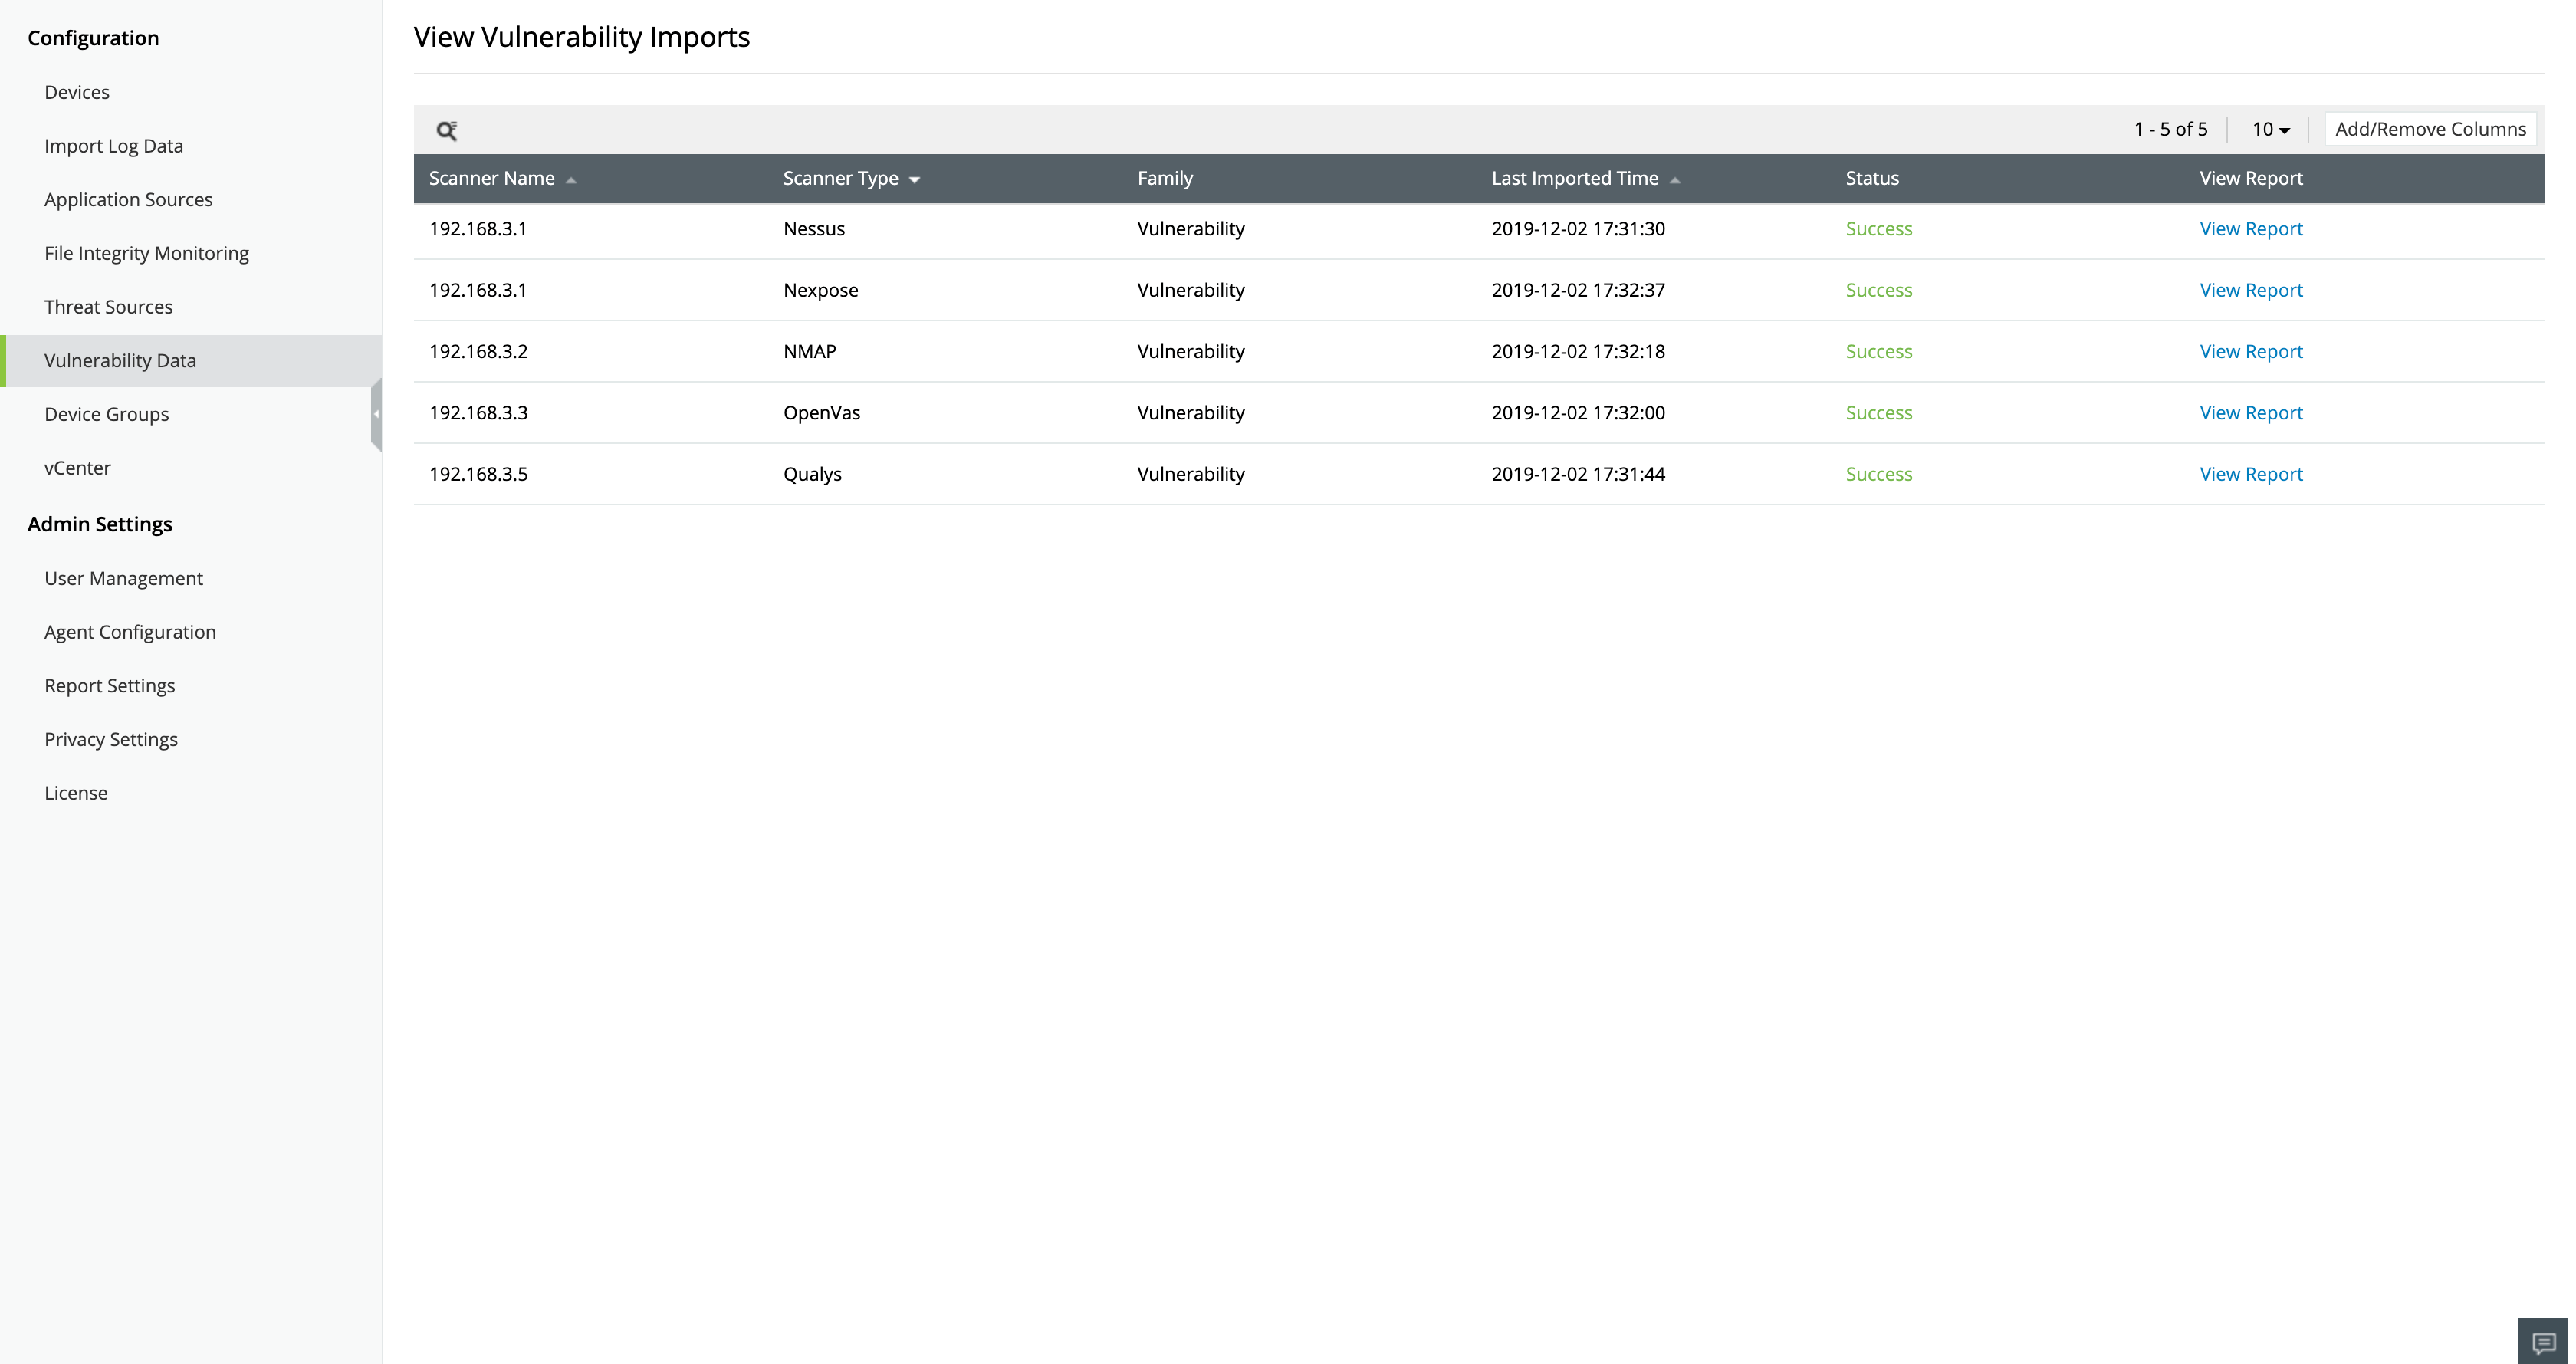Open the Scanner Type filter dropdown arrow

[x=914, y=180]
